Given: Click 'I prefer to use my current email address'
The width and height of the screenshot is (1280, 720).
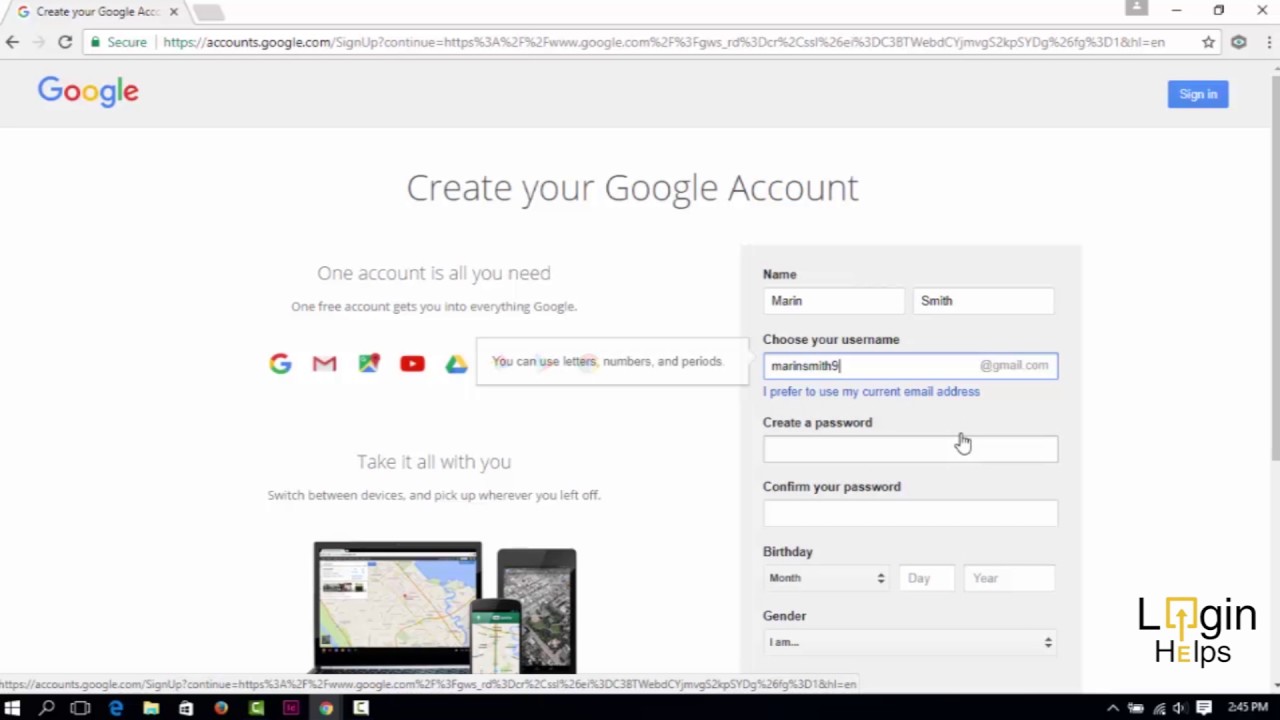Looking at the screenshot, I should click(871, 392).
